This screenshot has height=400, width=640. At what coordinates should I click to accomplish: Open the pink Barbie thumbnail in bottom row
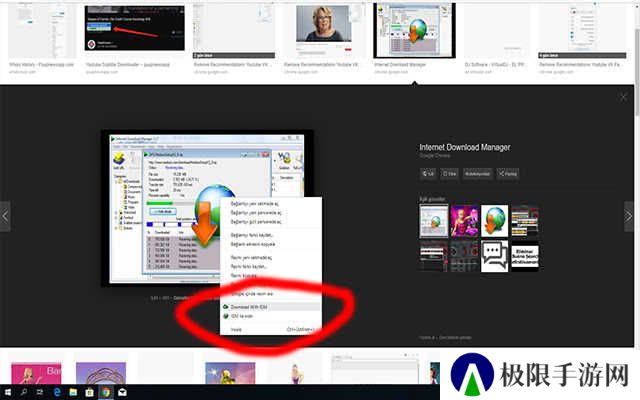pyautogui.click(x=36, y=373)
